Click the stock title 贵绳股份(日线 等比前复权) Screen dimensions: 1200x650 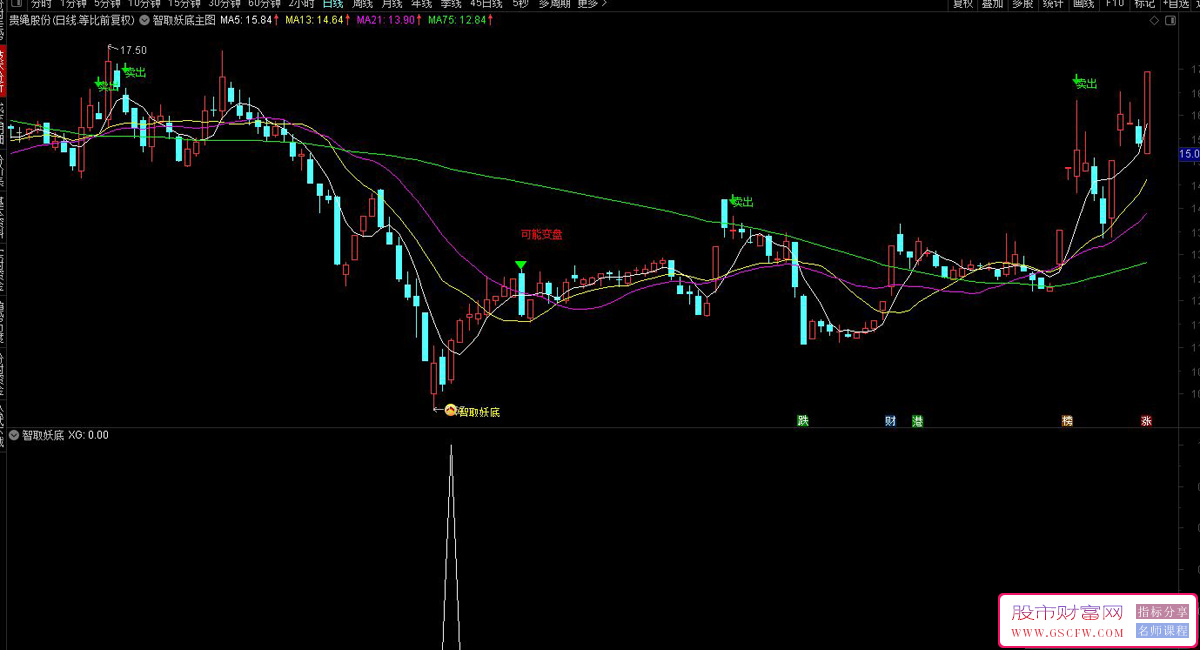[x=73, y=19]
